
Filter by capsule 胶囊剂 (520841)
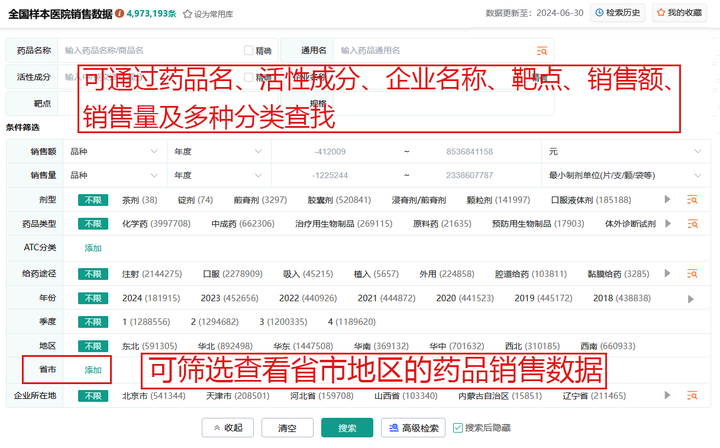click(x=339, y=200)
